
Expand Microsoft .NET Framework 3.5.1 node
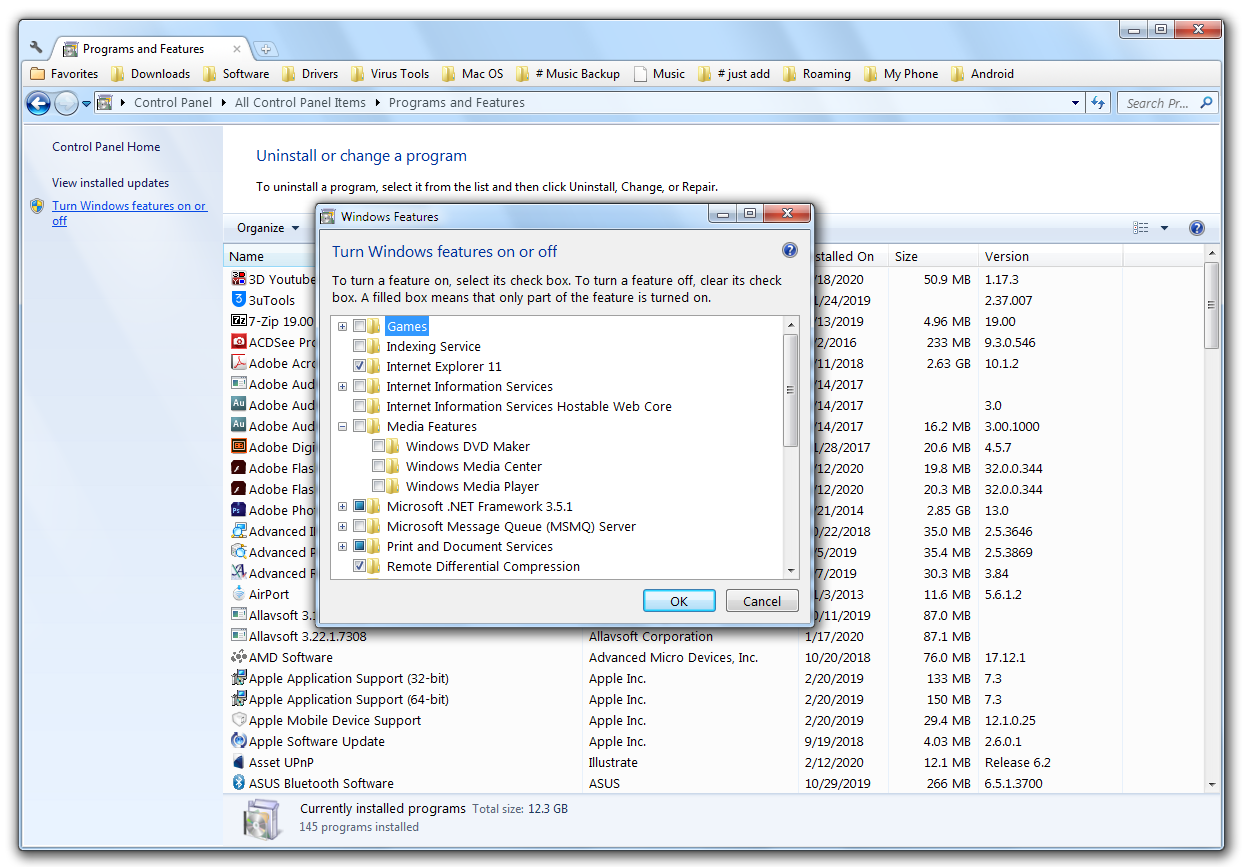(x=342, y=506)
